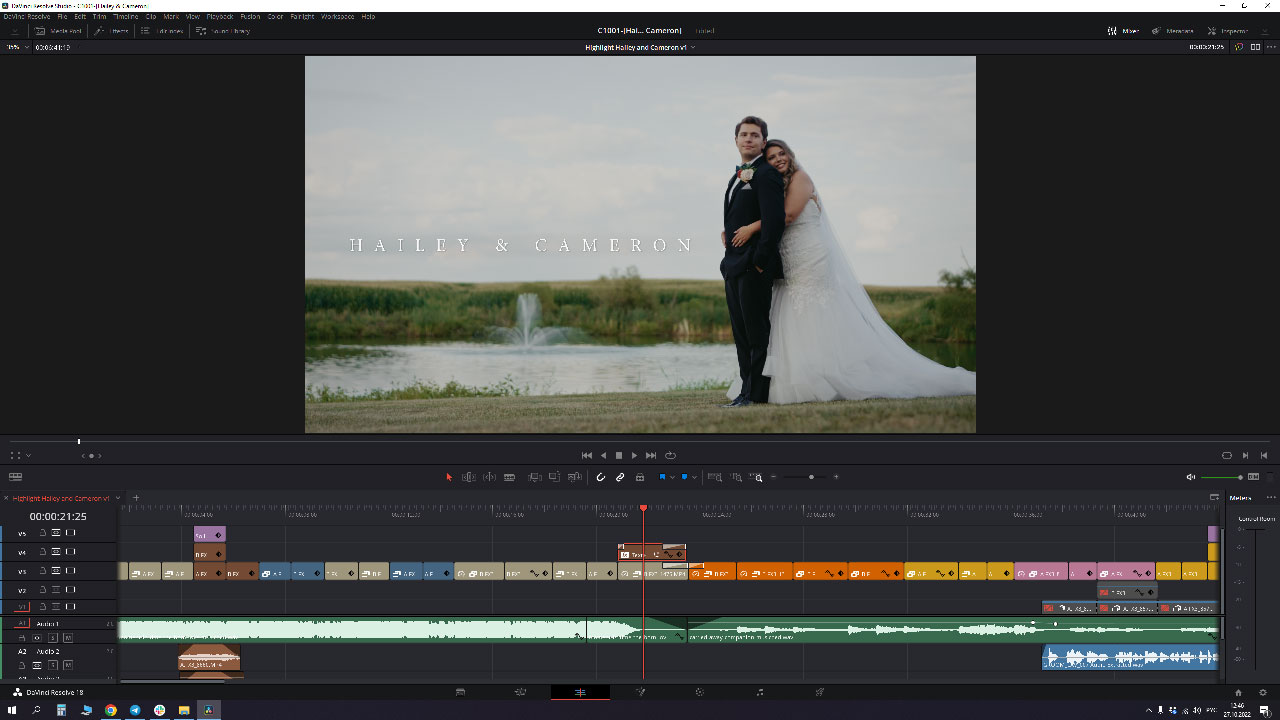
Task: Switch to the Color page
Action: [x=699, y=691]
